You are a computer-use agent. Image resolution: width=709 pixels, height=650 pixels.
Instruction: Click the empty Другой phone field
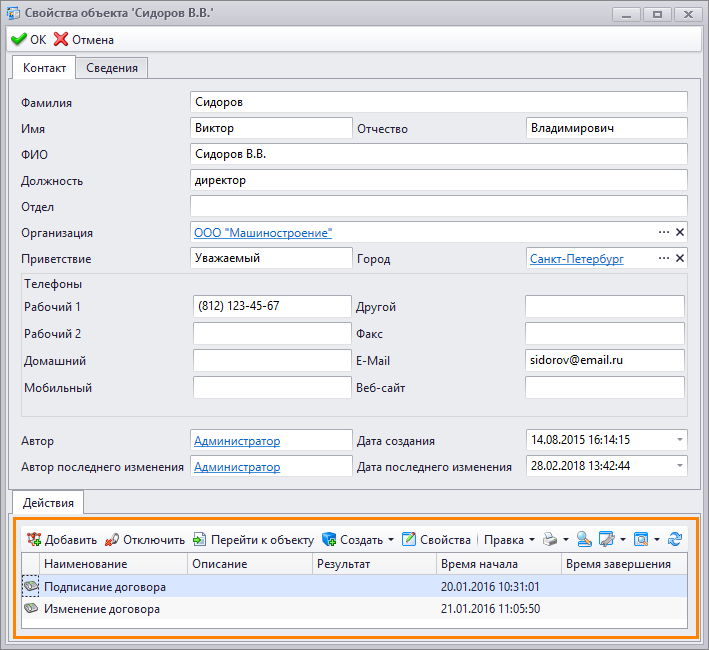pyautogui.click(x=605, y=306)
